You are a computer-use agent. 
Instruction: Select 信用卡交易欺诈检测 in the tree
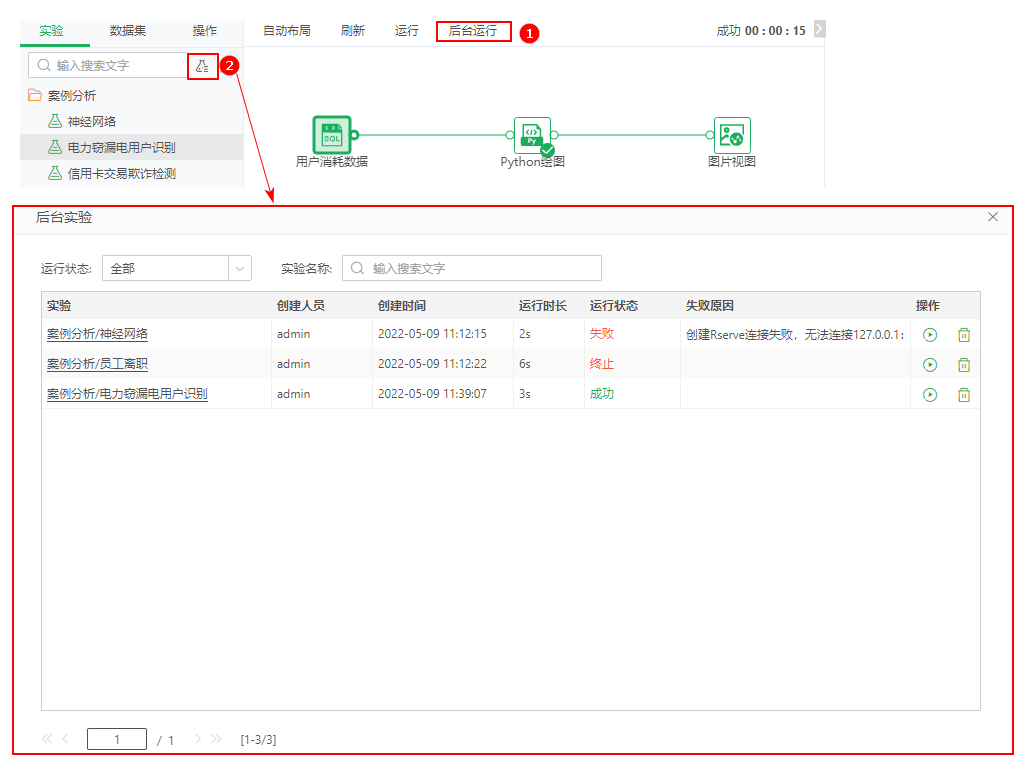121,174
